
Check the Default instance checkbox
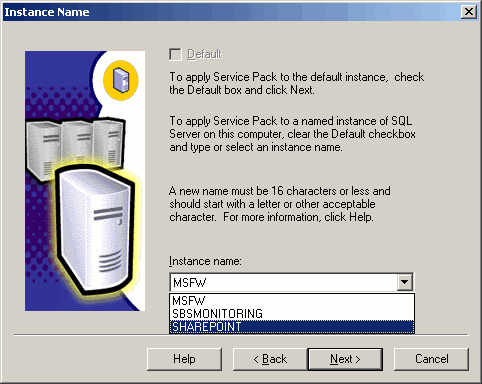175,54
